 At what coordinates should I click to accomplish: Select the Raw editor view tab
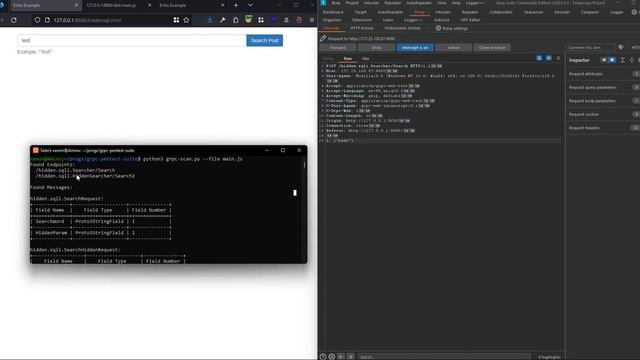[347, 59]
